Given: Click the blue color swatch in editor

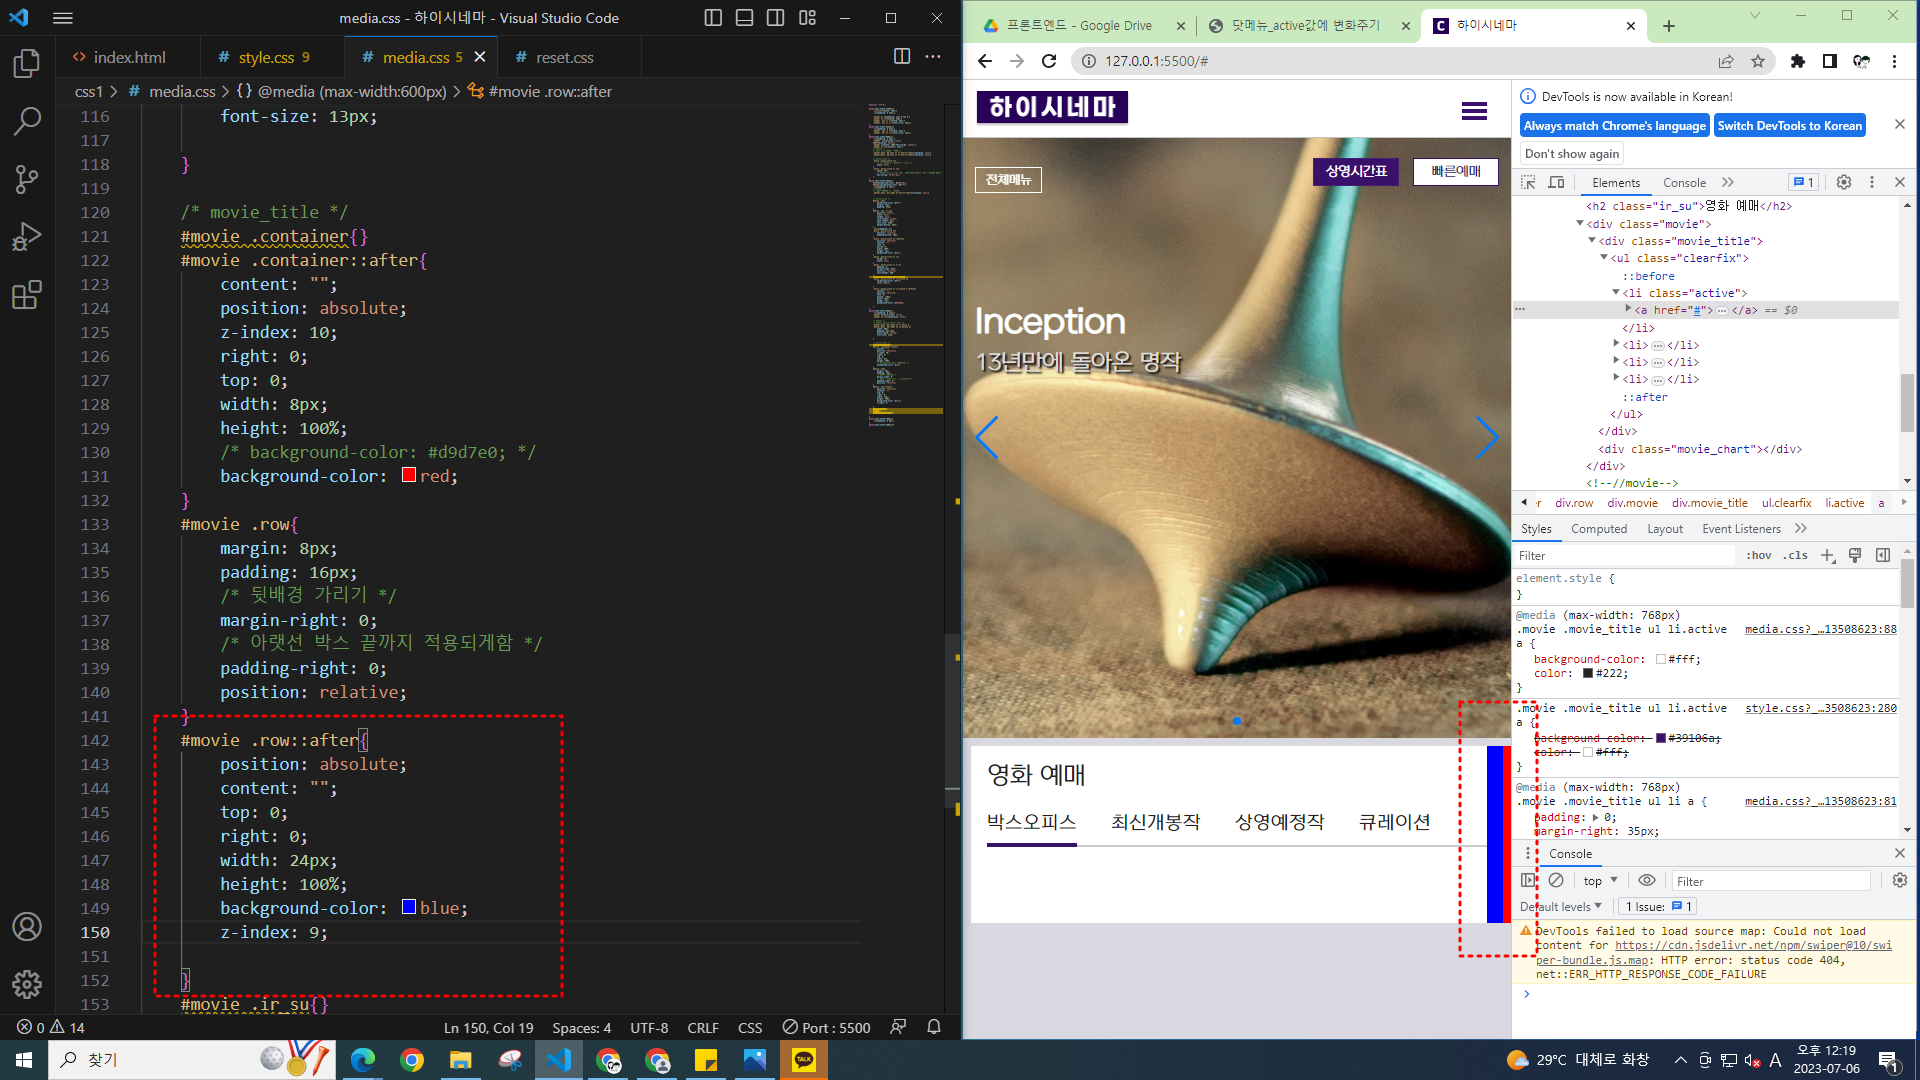Looking at the screenshot, I should click(x=409, y=908).
